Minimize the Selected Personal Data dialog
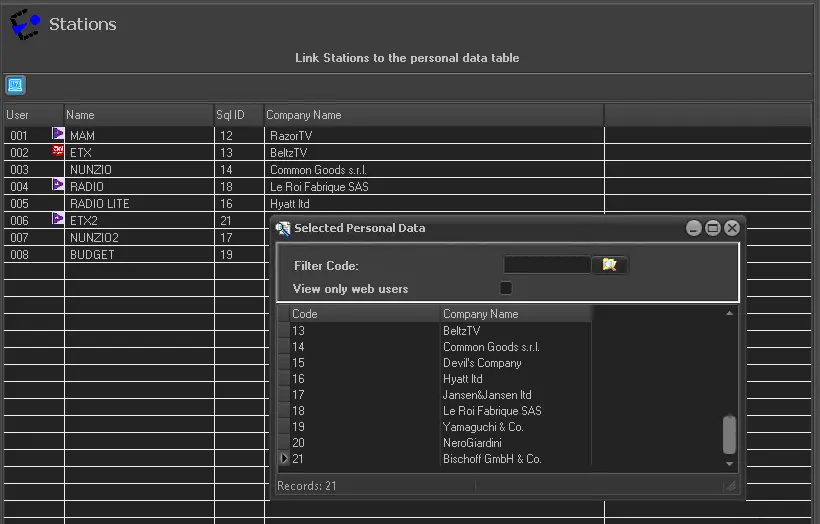820x524 pixels. click(694, 228)
